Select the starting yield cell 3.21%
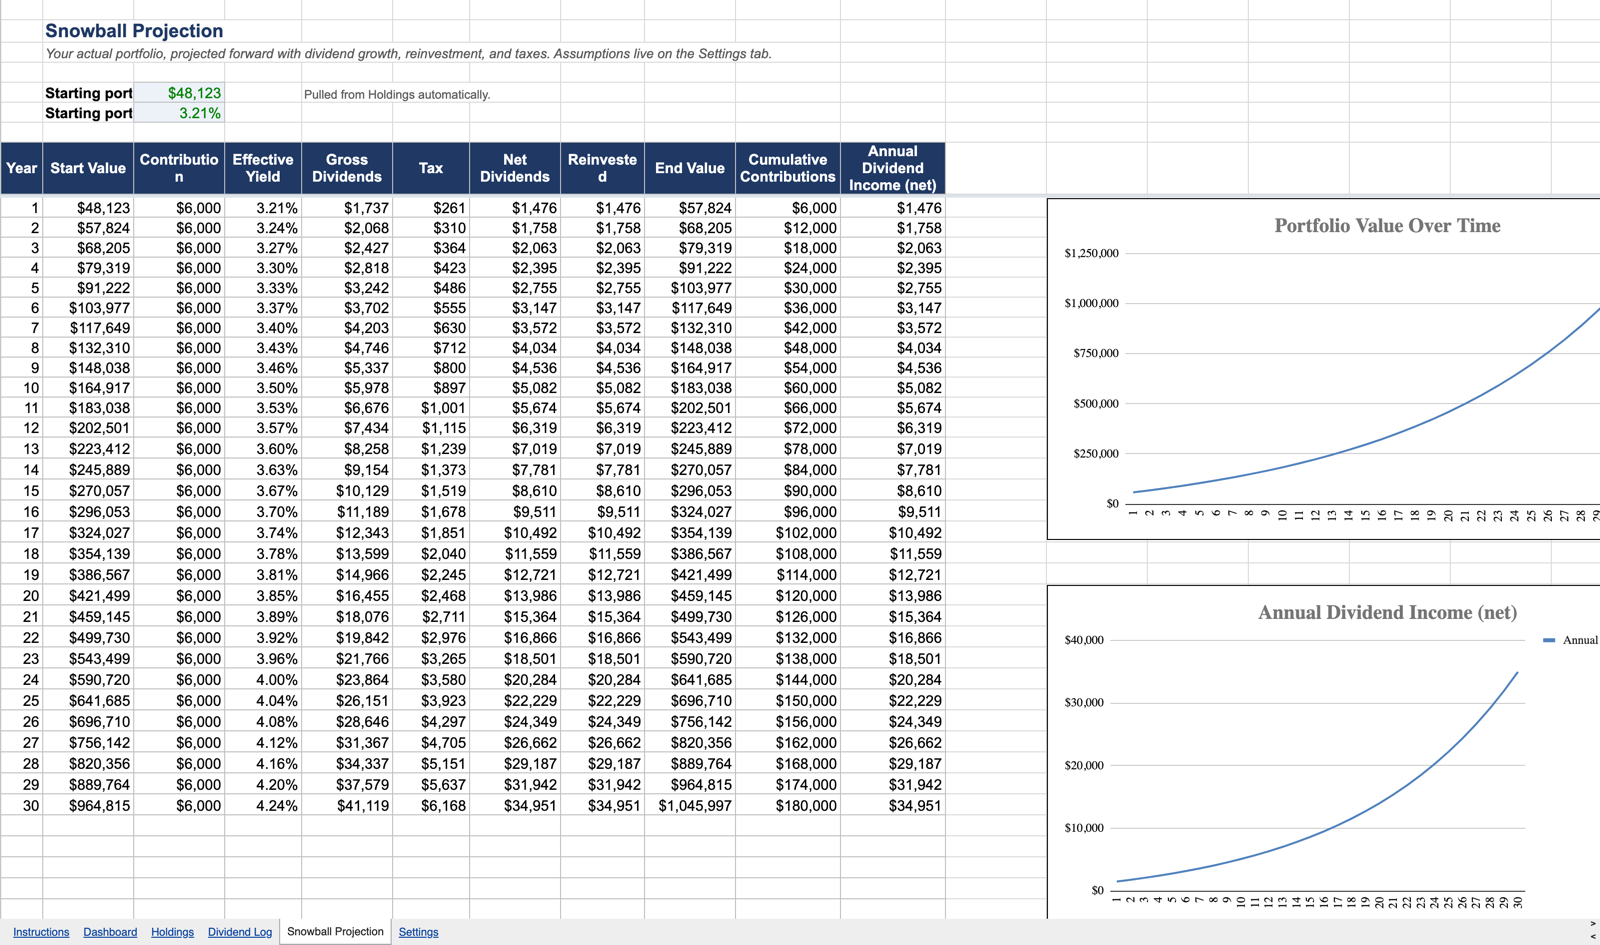The image size is (1600, 945). (x=179, y=113)
